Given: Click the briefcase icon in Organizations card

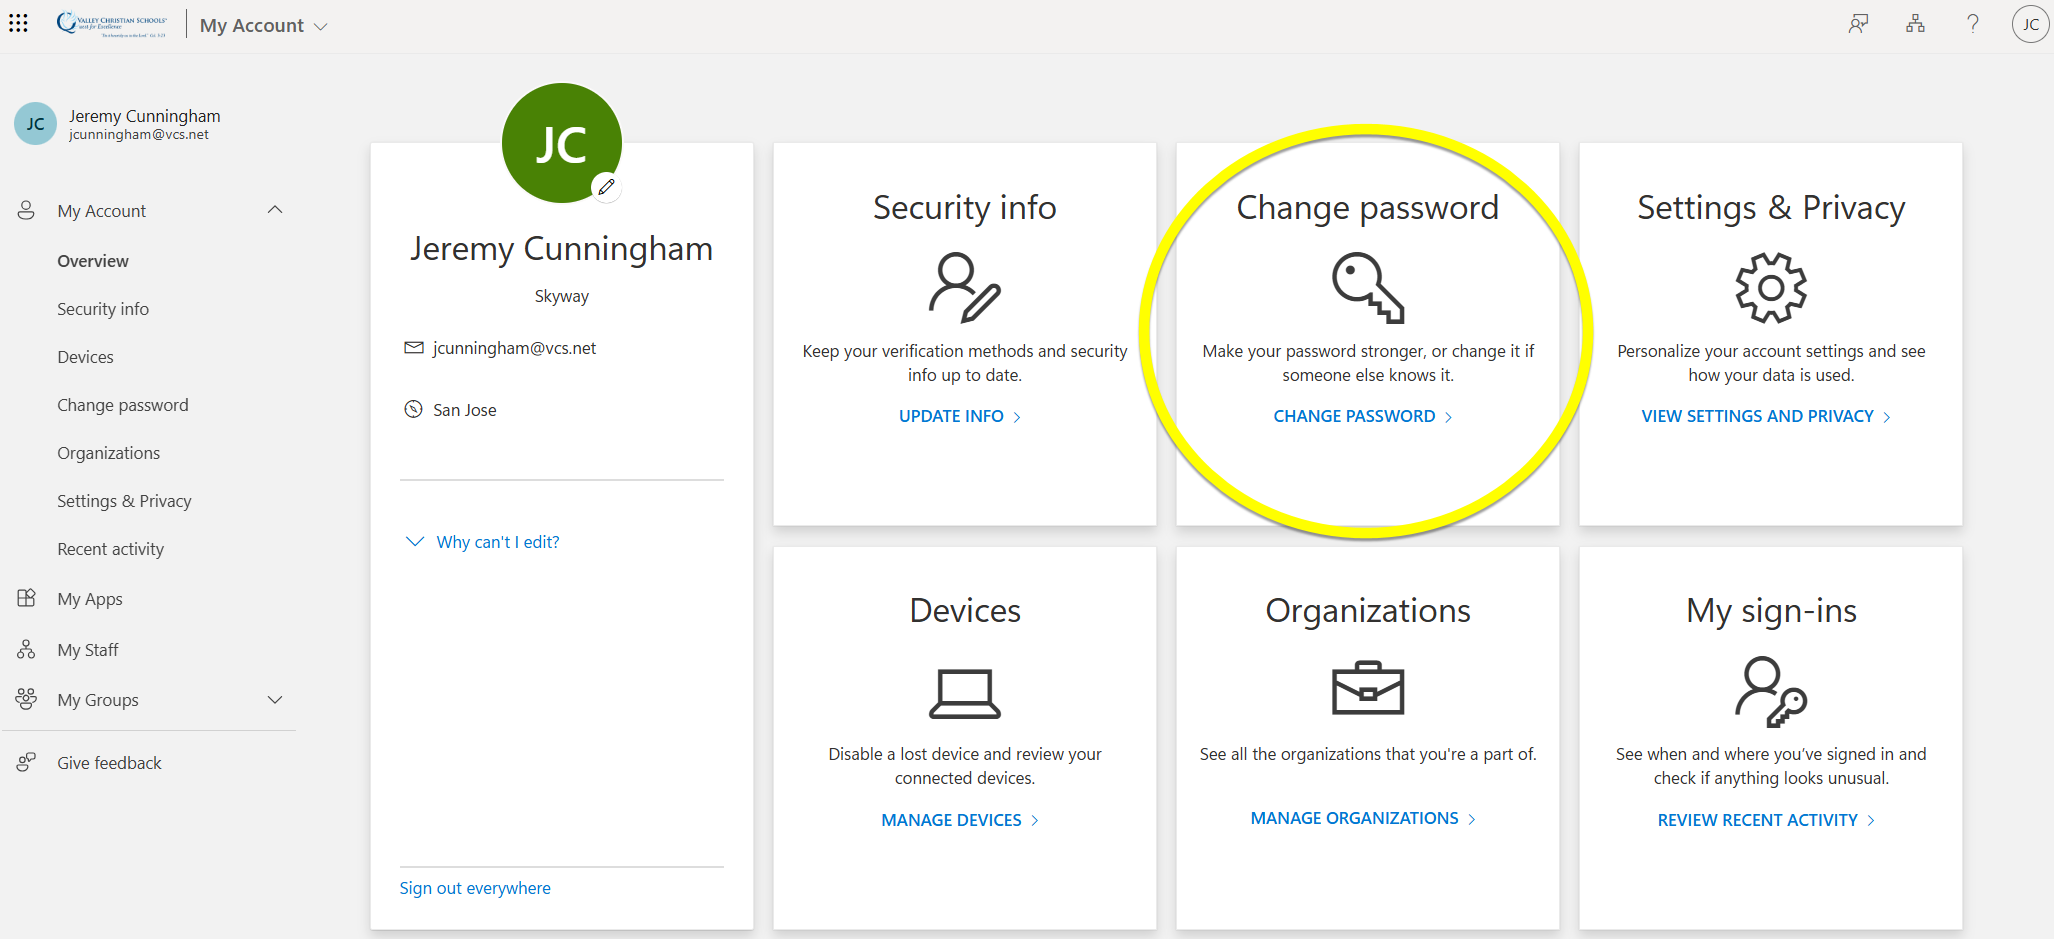Looking at the screenshot, I should tap(1367, 688).
